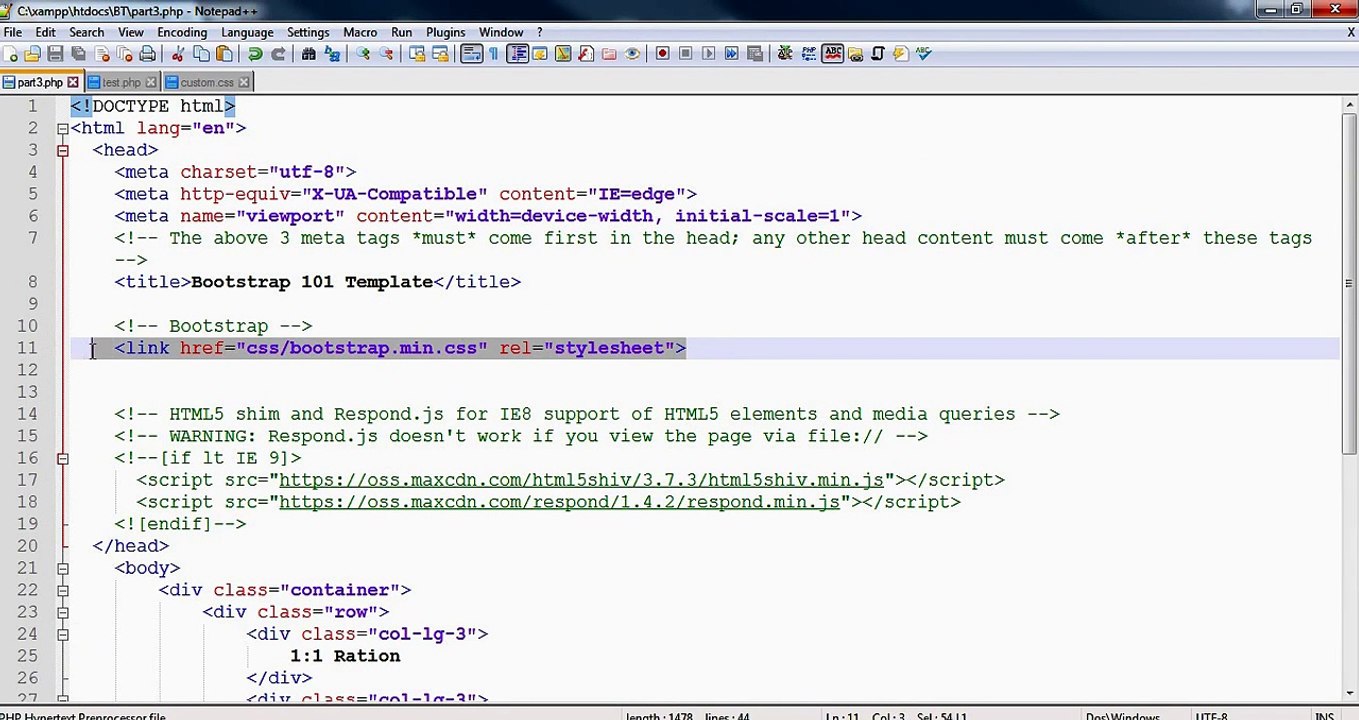
Task: Stop macro recording
Action: coord(685,54)
